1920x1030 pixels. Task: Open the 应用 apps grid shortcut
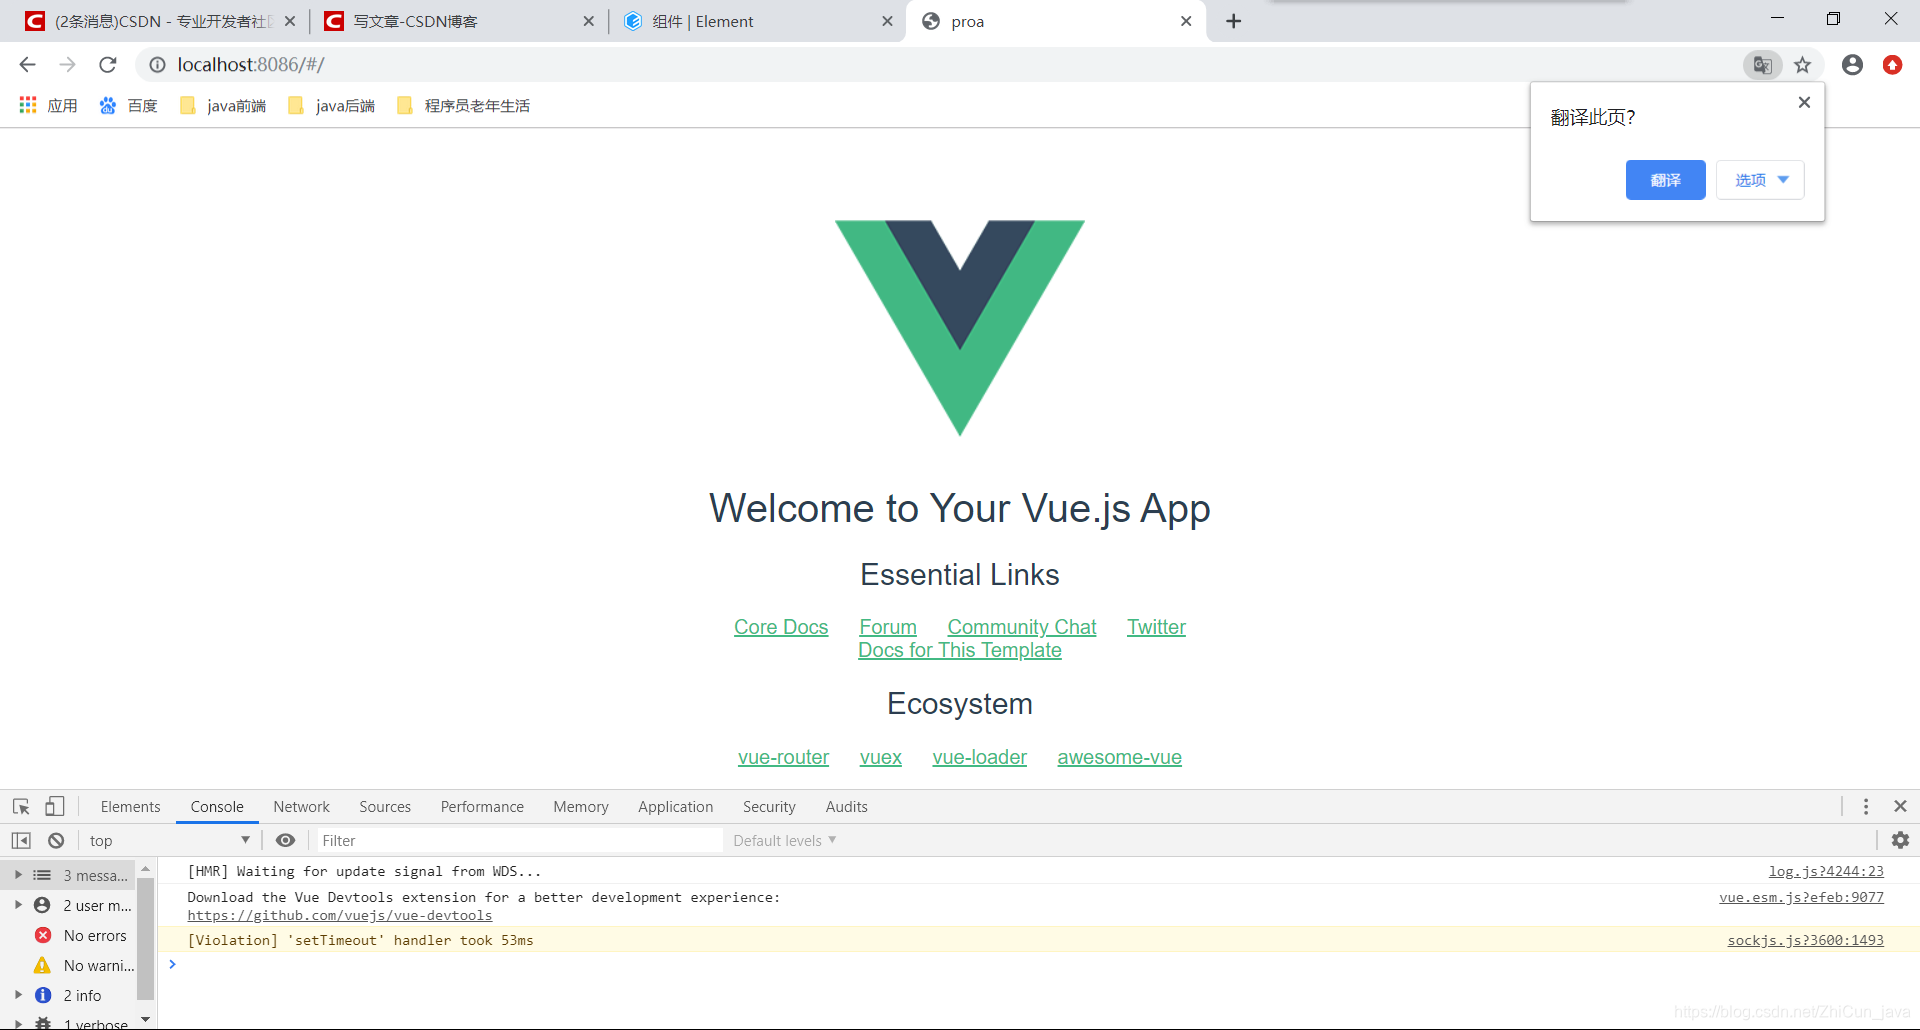[x=48, y=105]
